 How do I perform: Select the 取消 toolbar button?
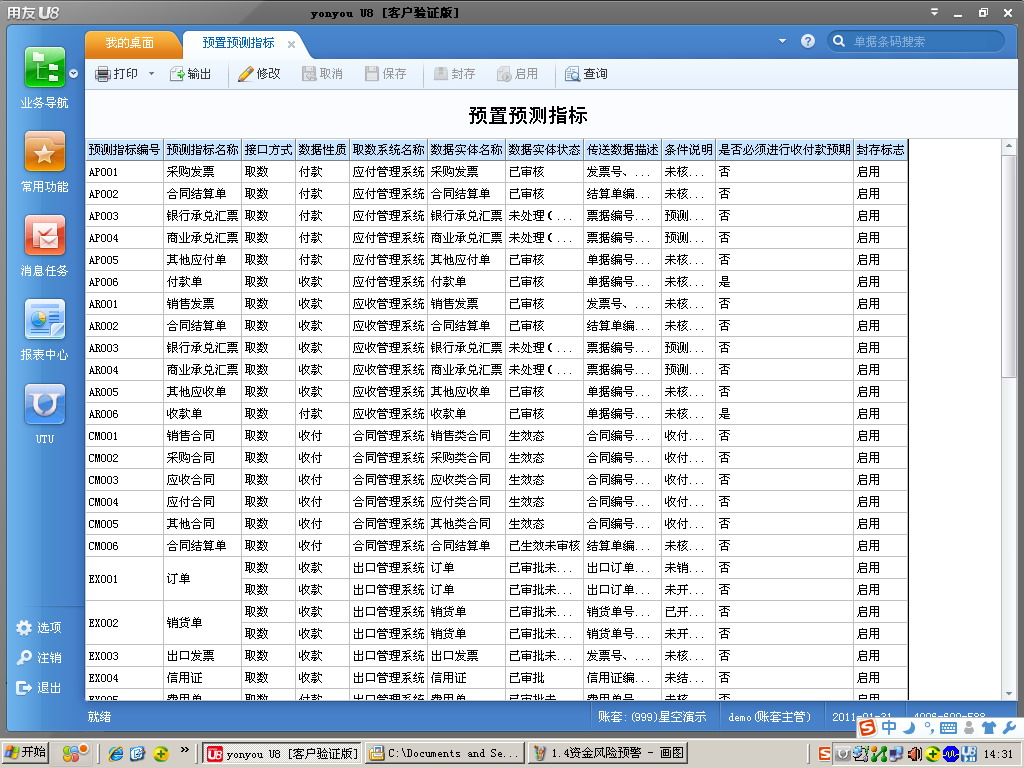tap(322, 74)
